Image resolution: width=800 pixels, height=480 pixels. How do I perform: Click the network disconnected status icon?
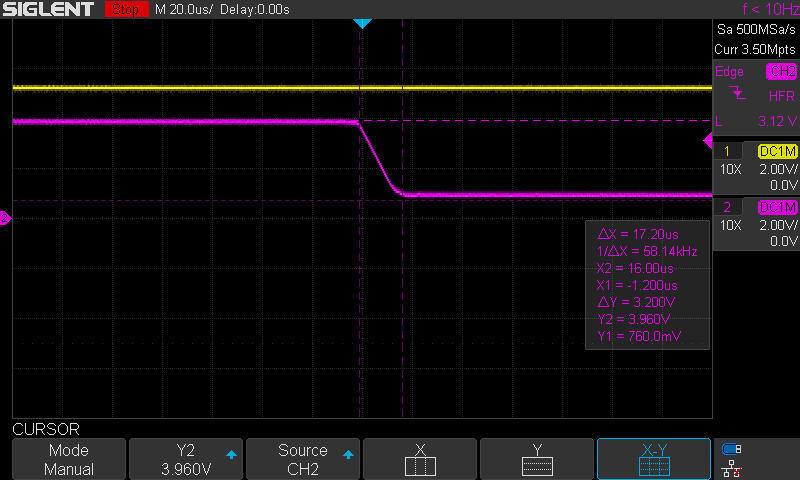732,468
